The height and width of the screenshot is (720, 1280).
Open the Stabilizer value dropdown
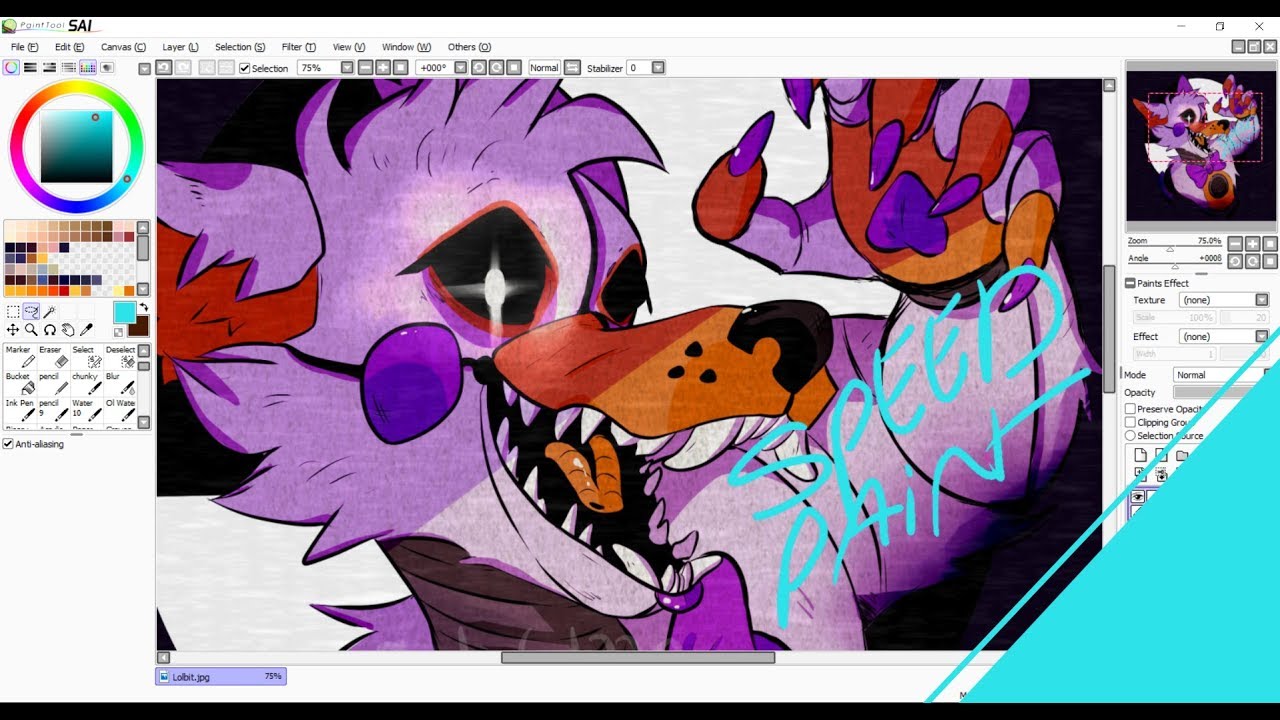point(658,68)
